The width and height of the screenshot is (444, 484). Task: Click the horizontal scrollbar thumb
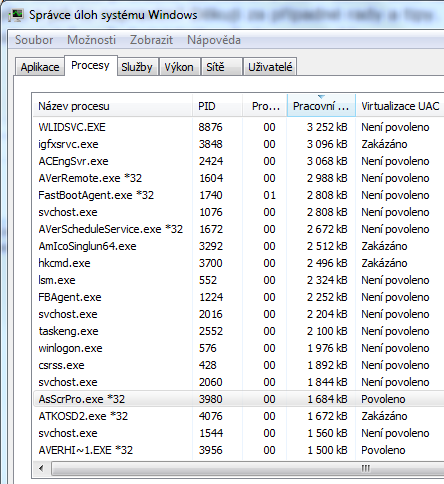click(x=248, y=468)
